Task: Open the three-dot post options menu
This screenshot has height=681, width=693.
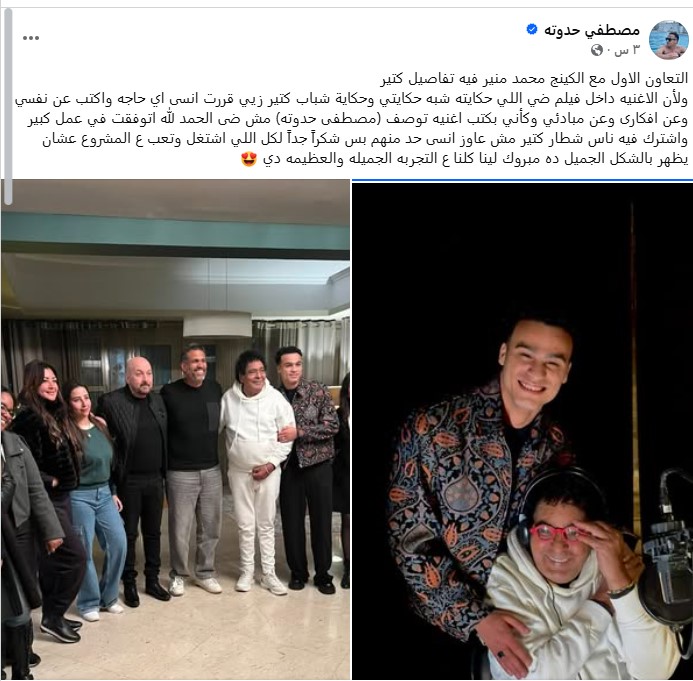Action: click(31, 38)
